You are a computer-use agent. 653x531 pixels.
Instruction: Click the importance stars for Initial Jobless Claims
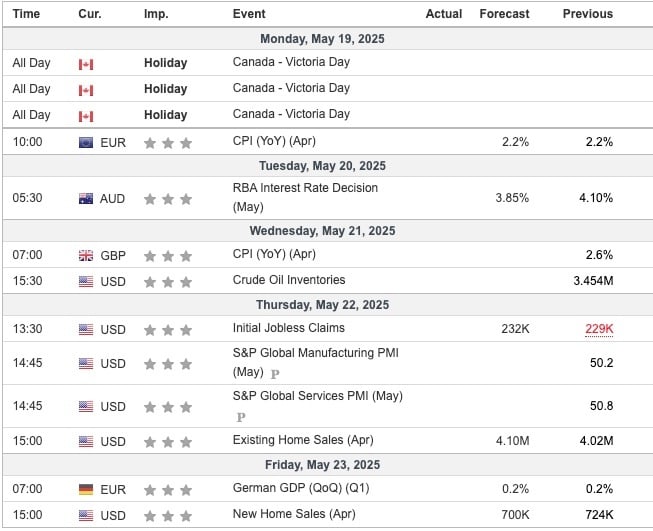pyautogui.click(x=168, y=330)
